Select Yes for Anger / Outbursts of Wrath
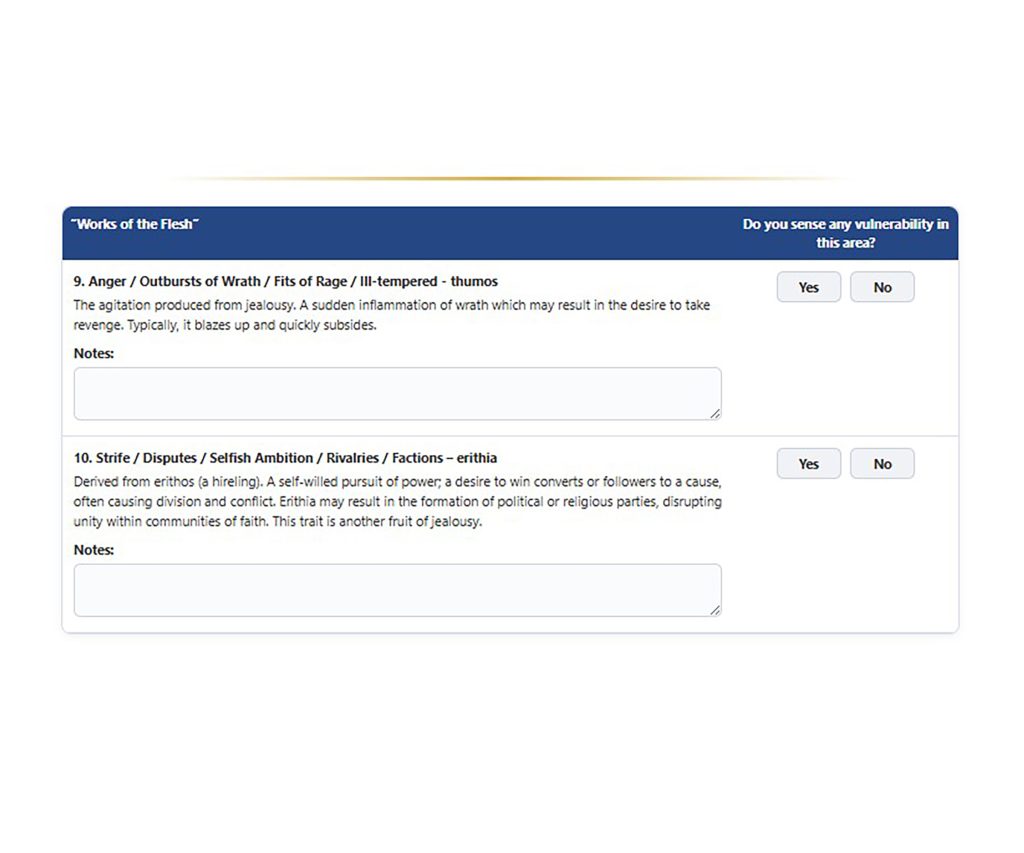The width and height of the screenshot is (1024, 853). click(808, 287)
